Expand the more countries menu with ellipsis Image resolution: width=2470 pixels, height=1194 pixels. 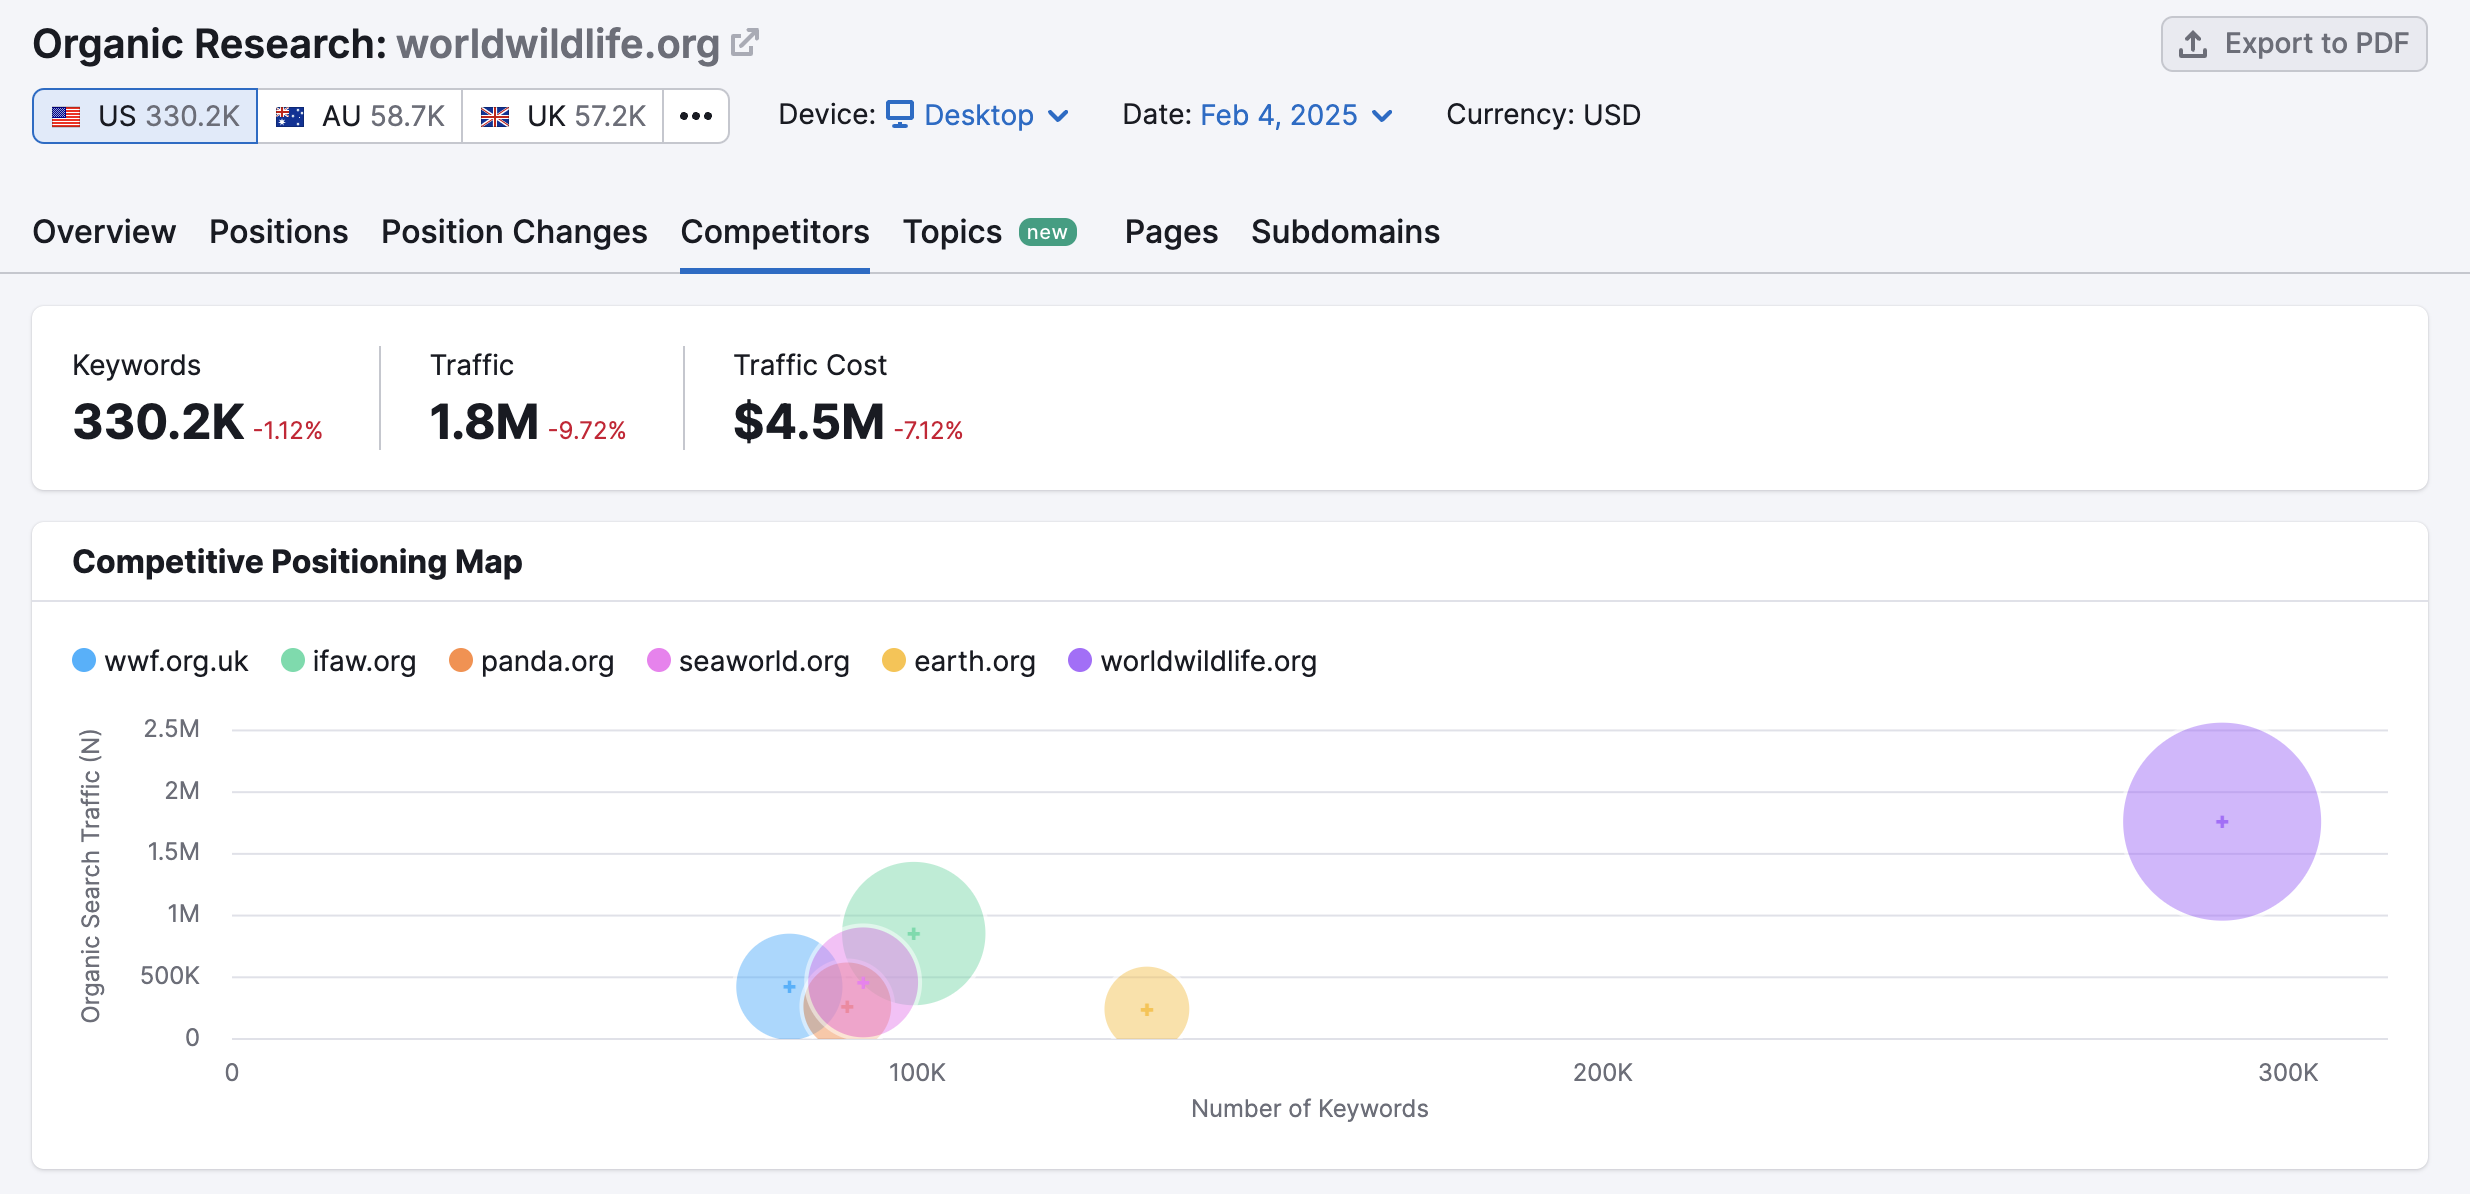pos(696,115)
